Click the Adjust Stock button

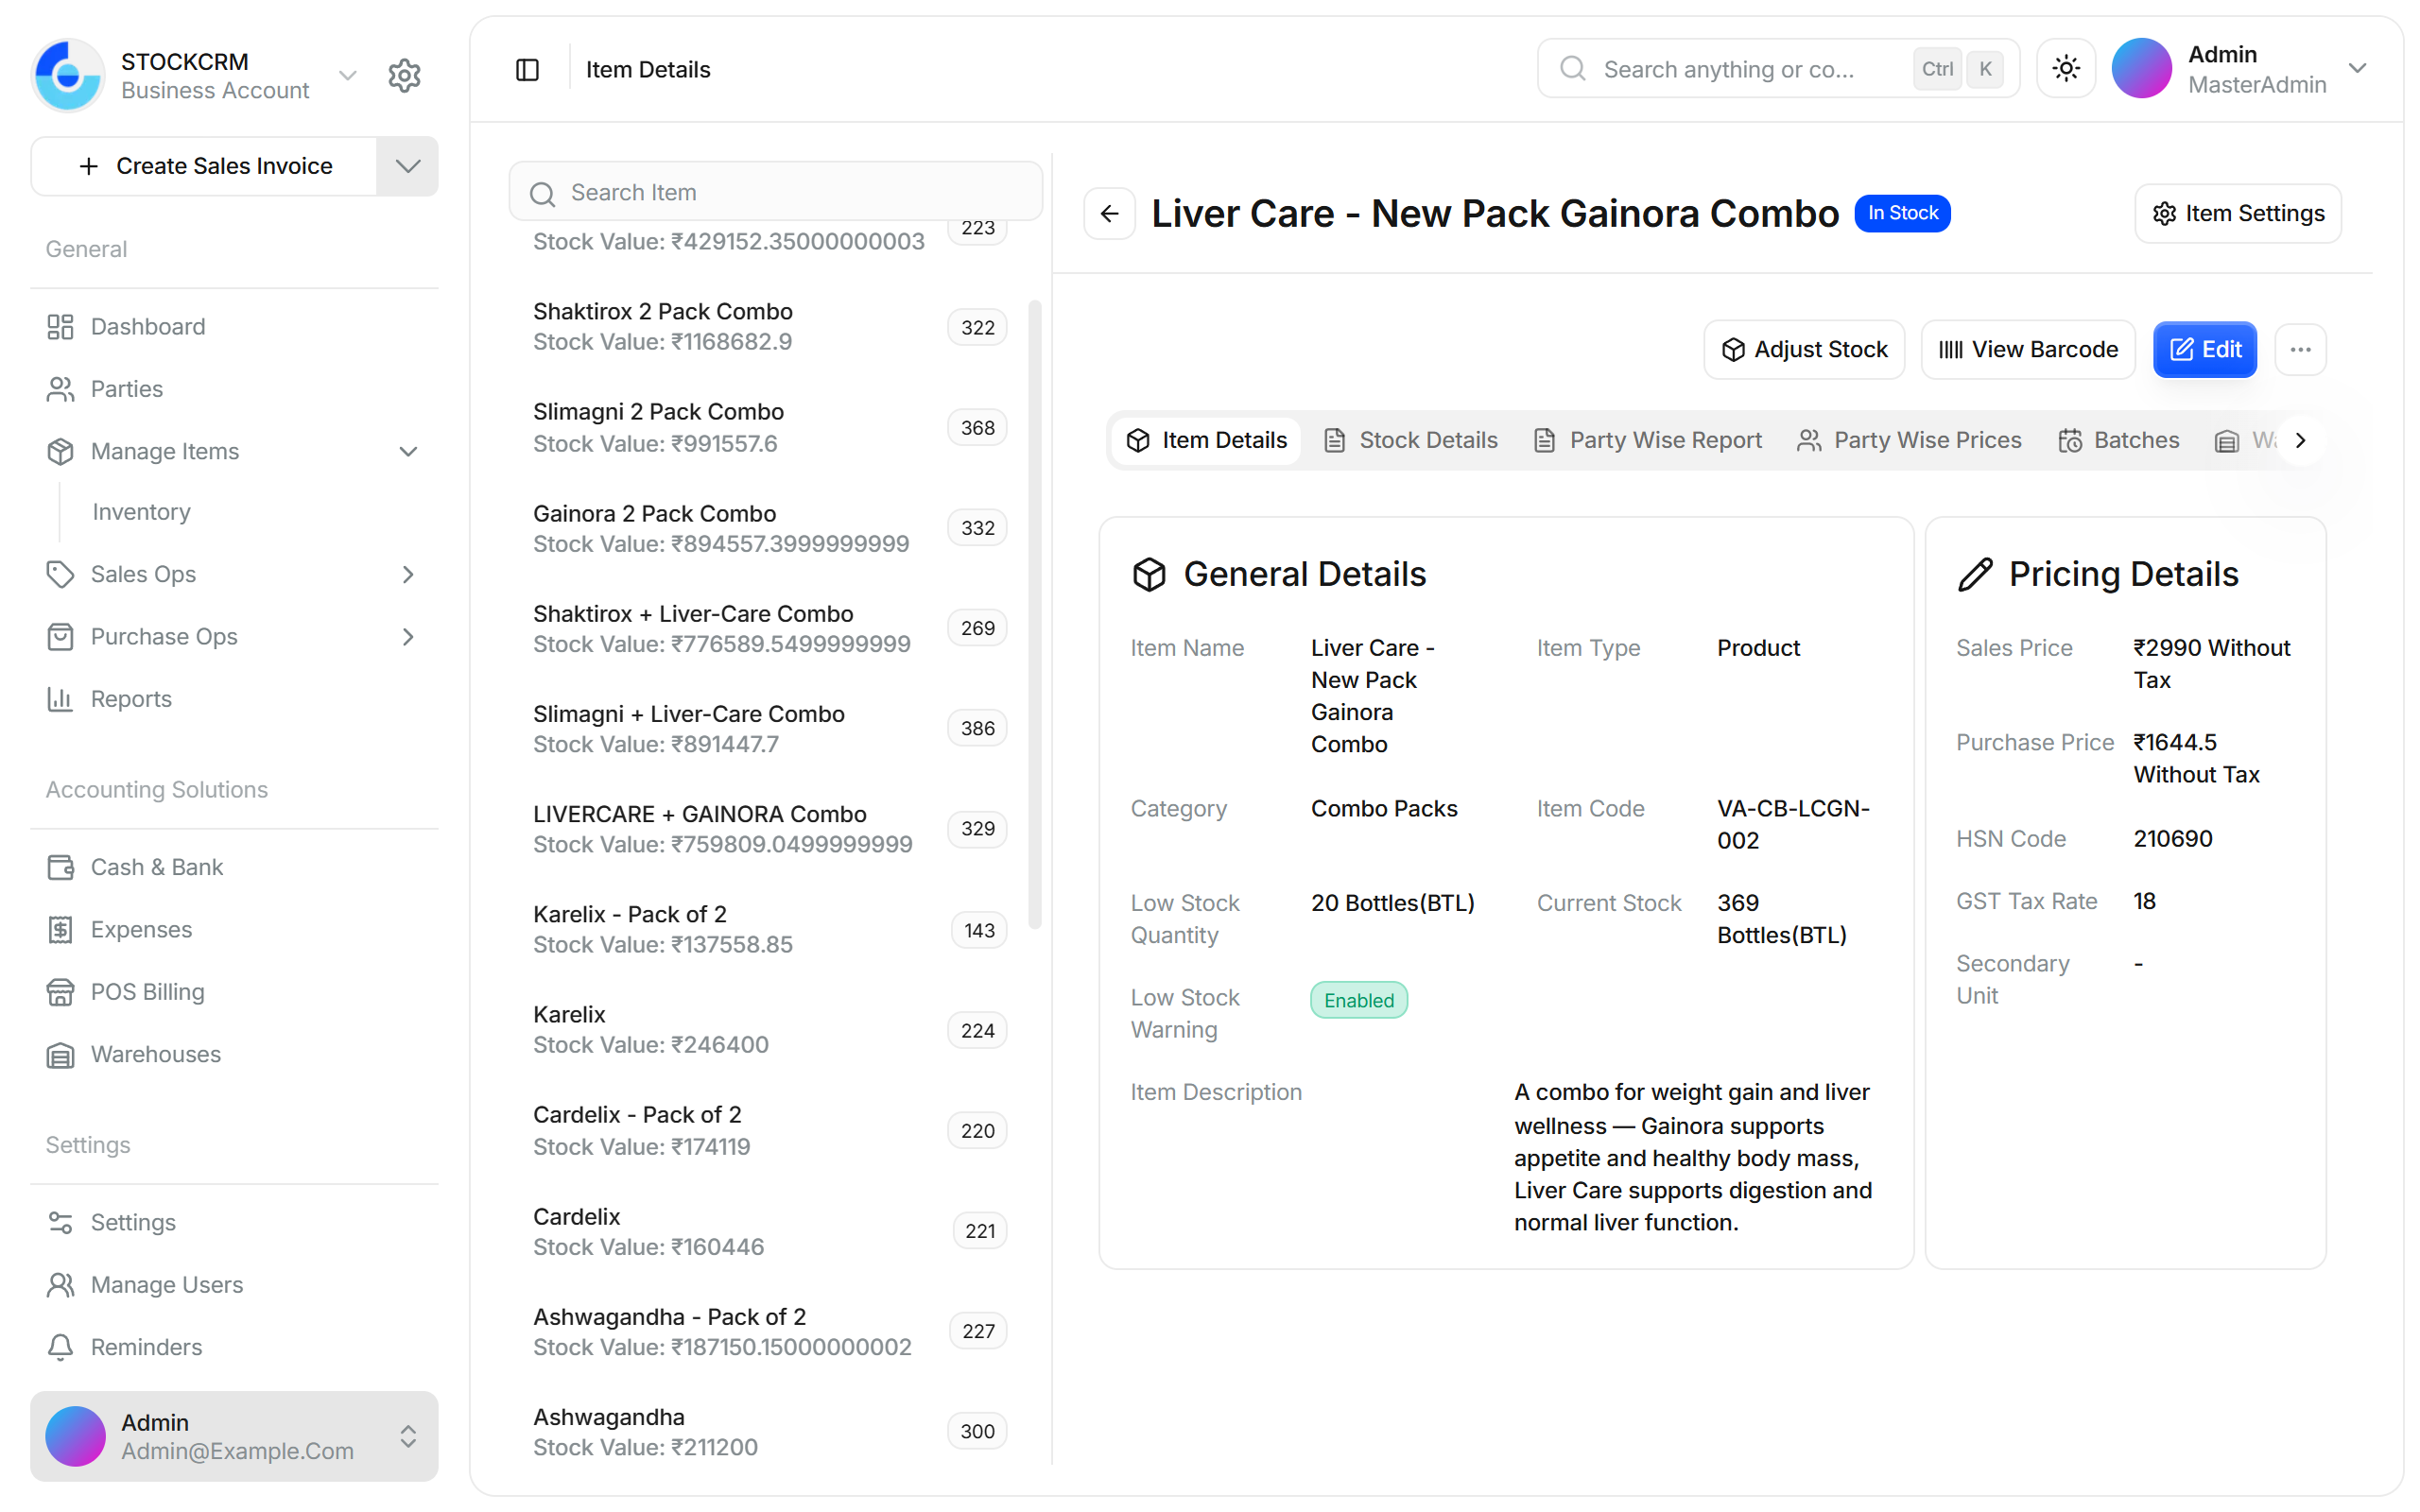1804,349
